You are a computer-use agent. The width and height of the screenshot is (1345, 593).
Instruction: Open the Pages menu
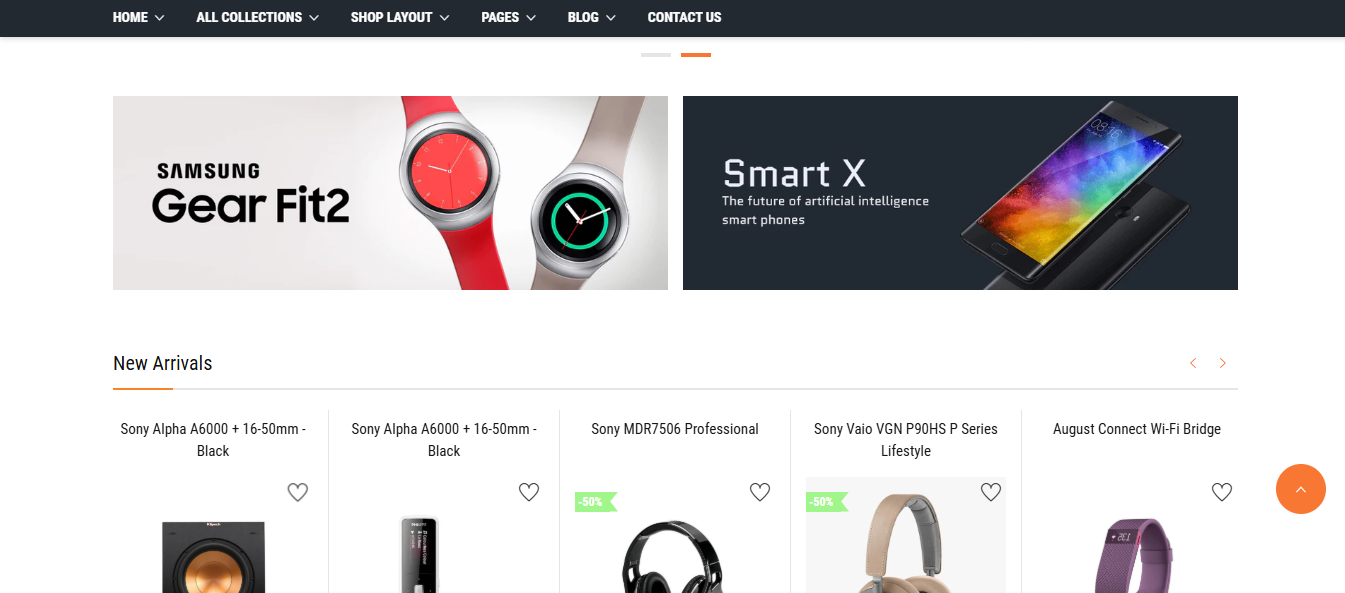click(x=509, y=17)
